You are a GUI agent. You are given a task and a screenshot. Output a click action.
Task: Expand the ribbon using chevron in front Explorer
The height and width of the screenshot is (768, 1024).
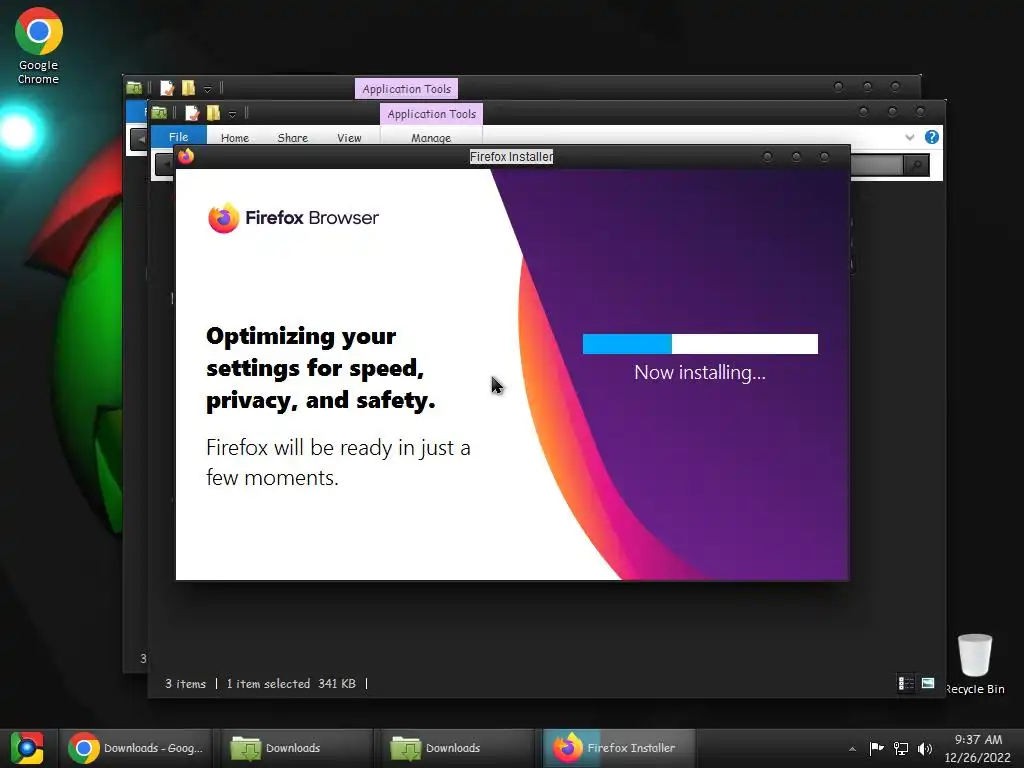[910, 137]
